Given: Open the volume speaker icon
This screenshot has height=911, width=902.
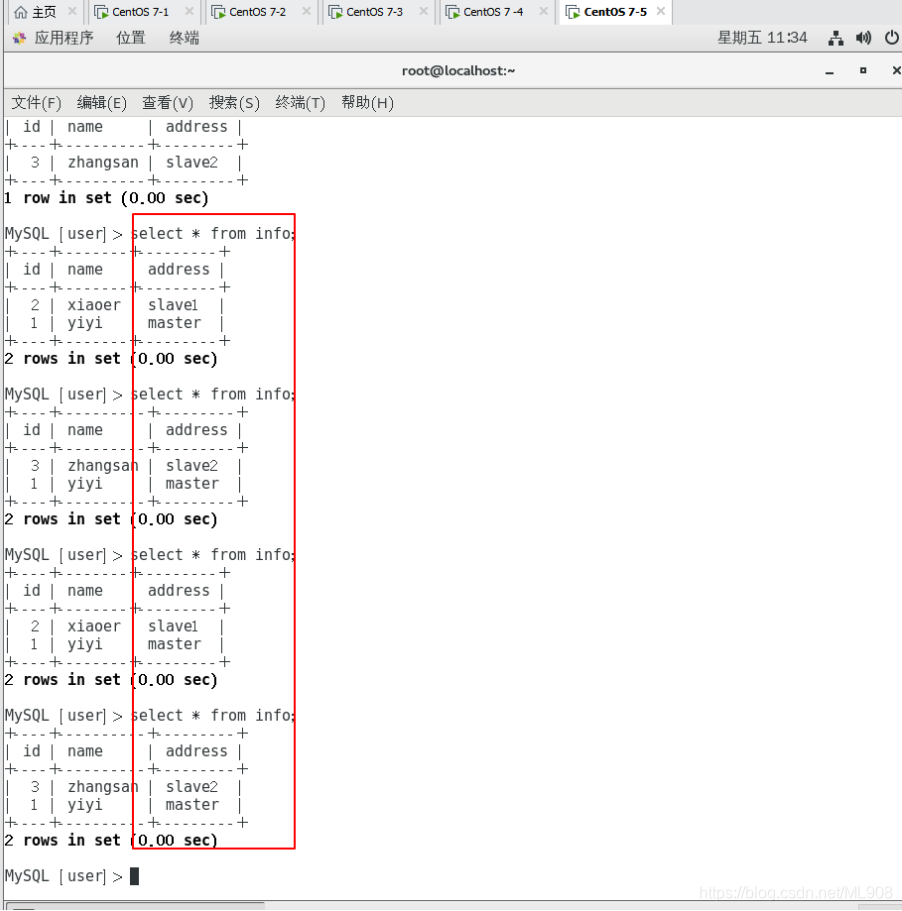Looking at the screenshot, I should [x=864, y=38].
